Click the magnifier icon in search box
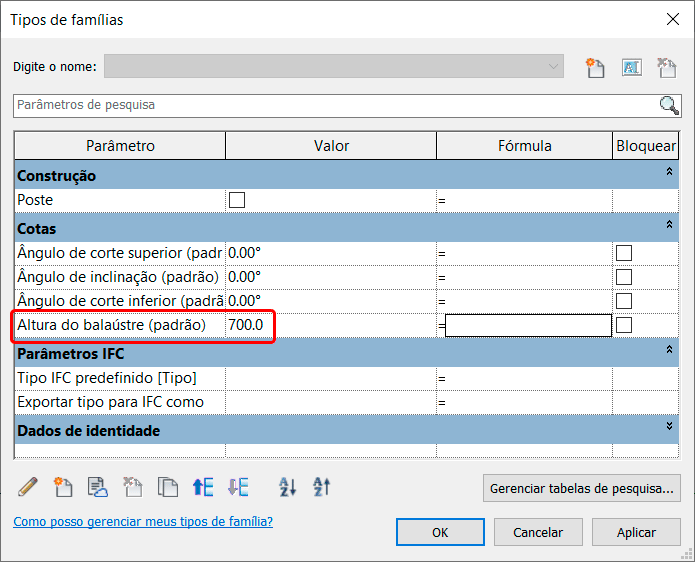The image size is (695, 562). coord(669,105)
